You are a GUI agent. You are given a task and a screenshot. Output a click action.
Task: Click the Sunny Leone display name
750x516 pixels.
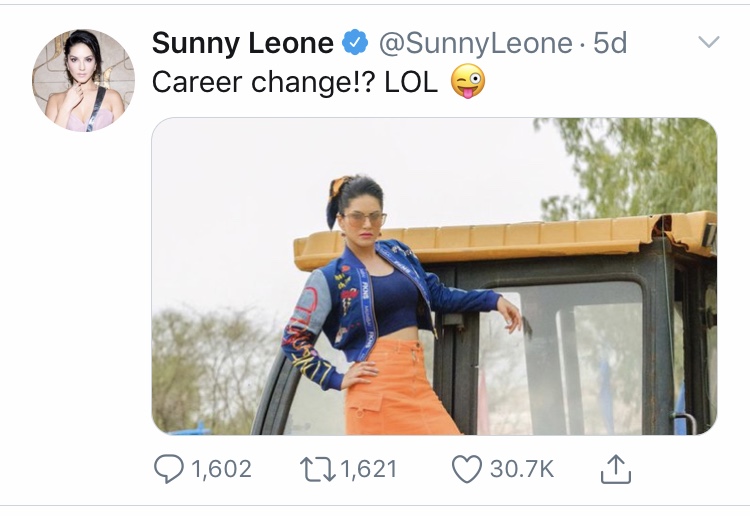tap(243, 43)
